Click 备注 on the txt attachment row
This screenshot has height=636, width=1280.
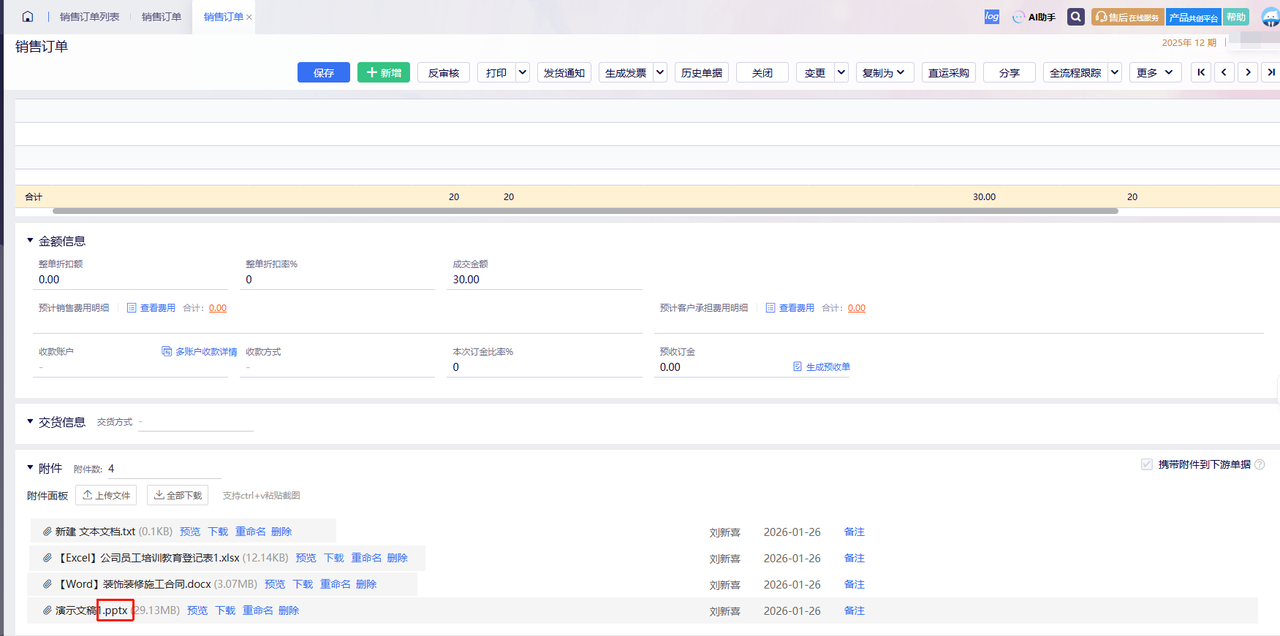coord(854,532)
